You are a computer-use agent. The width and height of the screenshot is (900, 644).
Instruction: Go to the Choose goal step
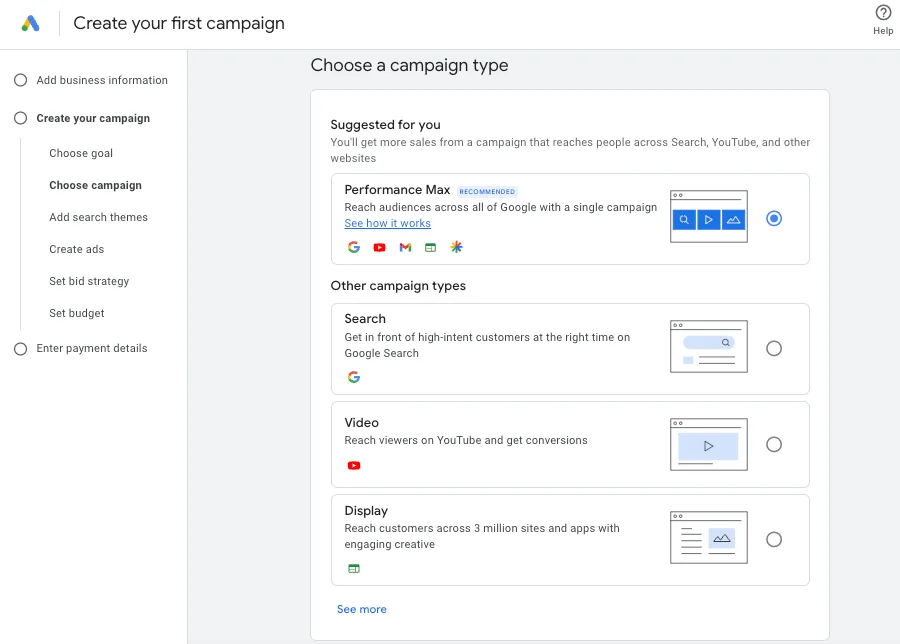pos(81,153)
